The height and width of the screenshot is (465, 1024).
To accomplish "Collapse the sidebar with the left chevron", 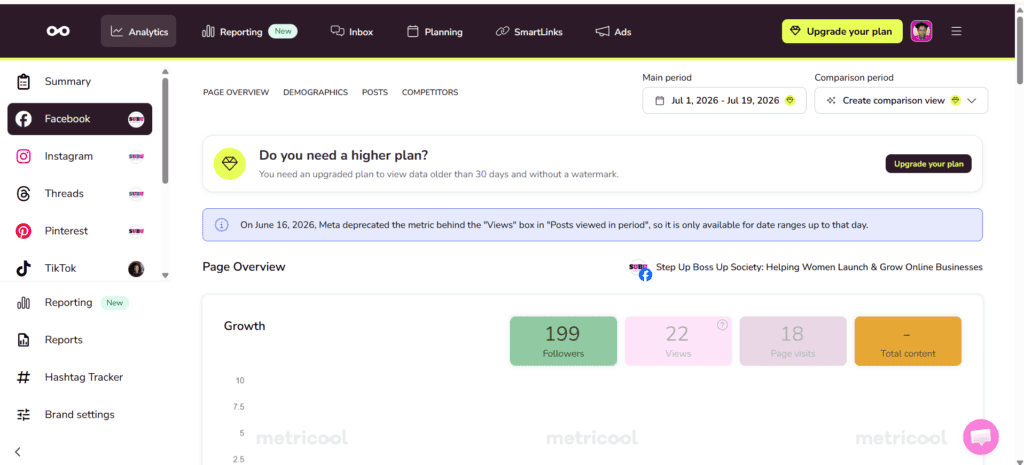I will click(18, 451).
